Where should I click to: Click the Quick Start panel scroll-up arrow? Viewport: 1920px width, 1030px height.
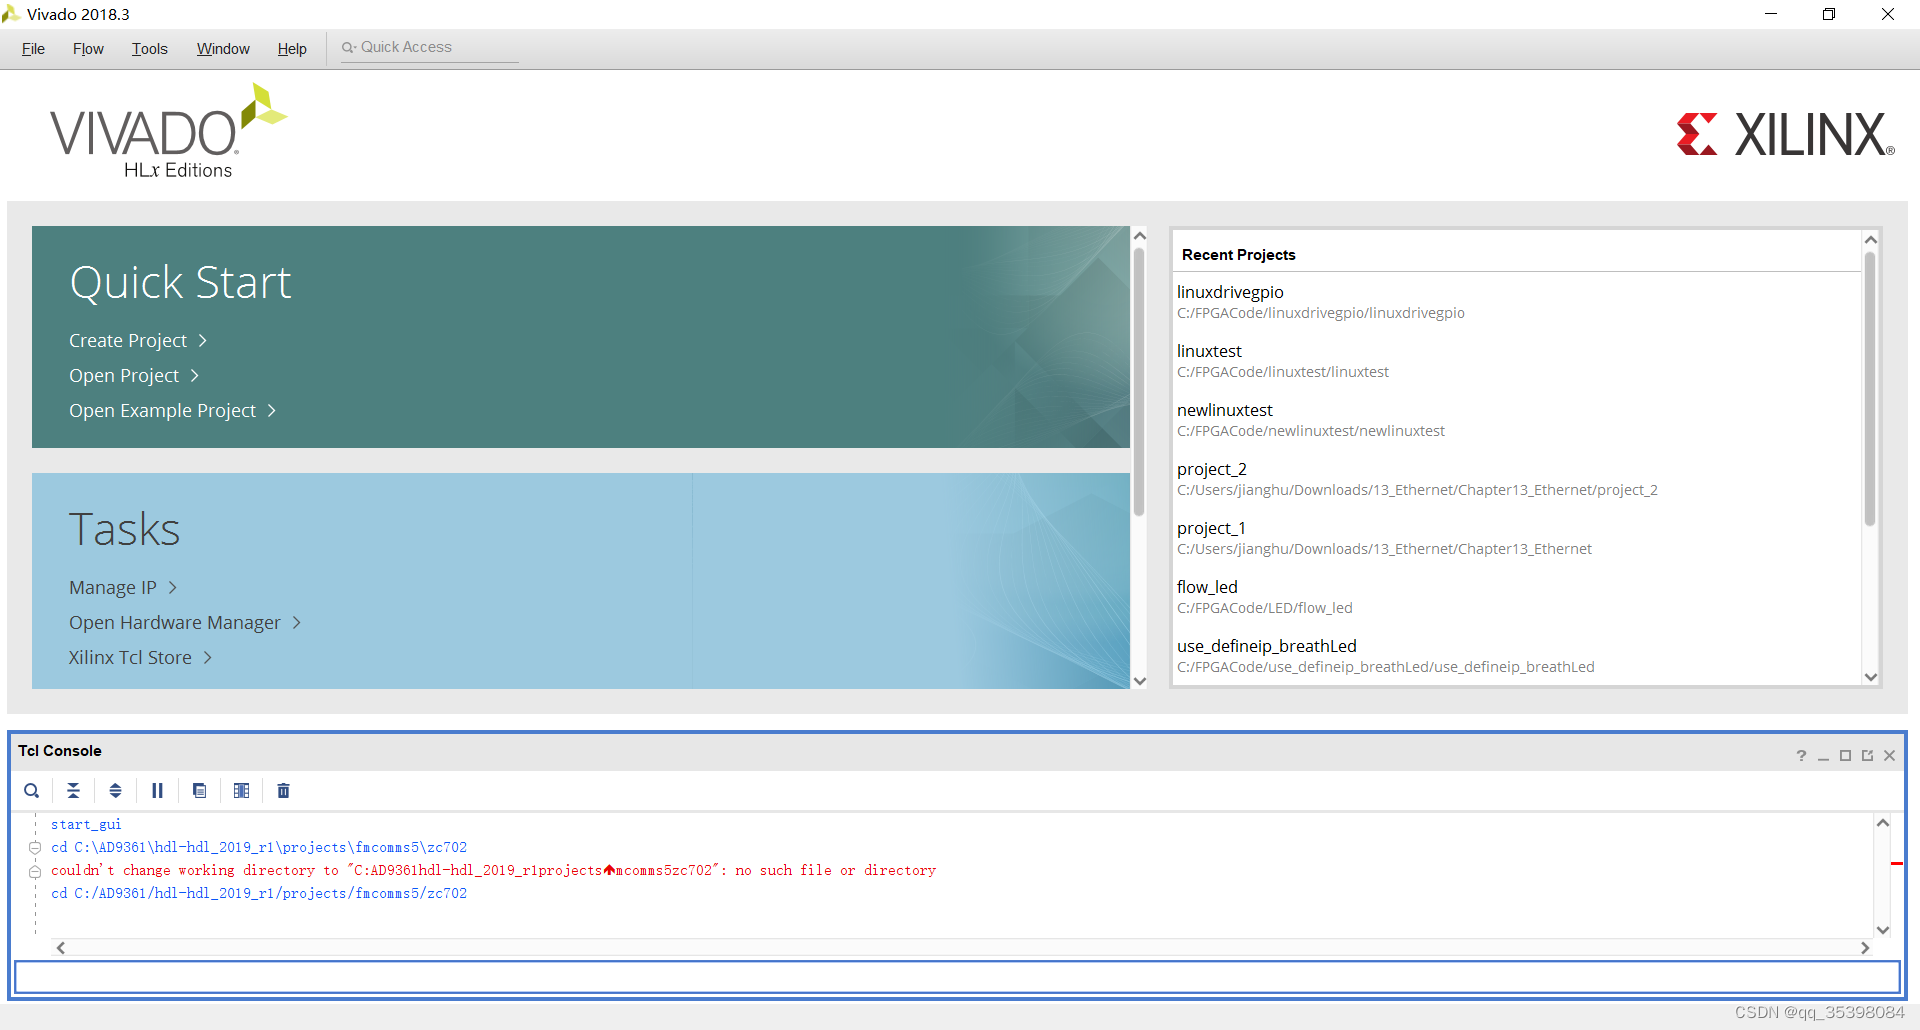pos(1139,236)
